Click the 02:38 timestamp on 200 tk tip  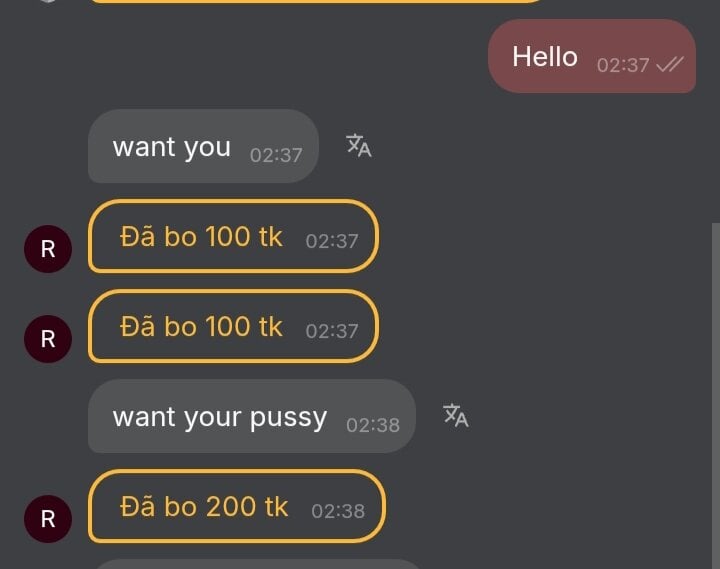(338, 511)
